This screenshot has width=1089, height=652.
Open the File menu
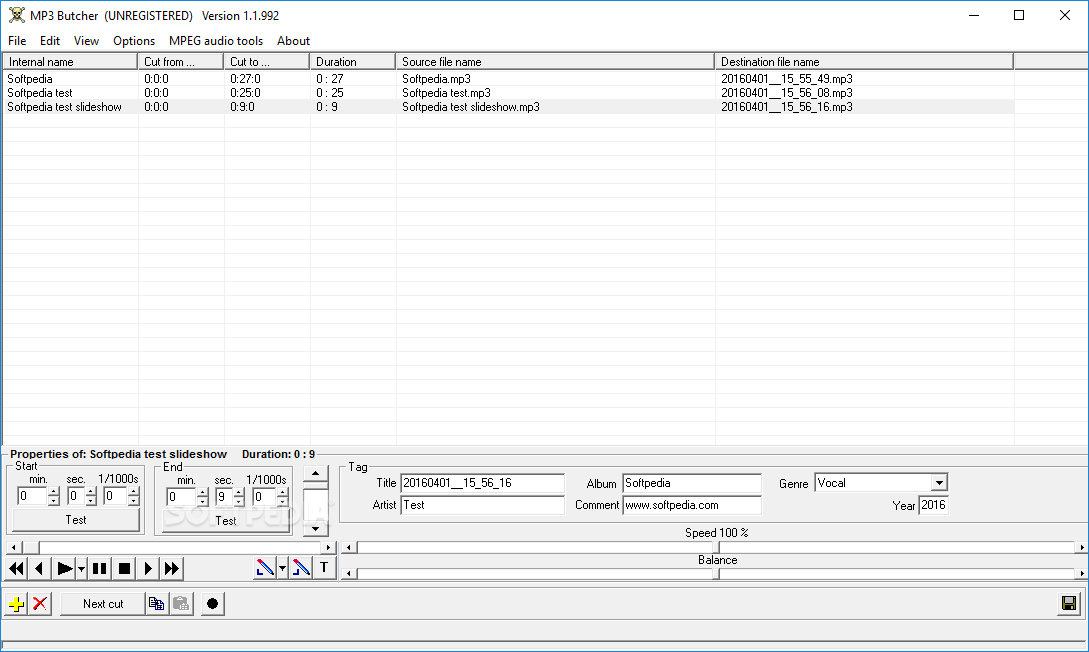coord(17,40)
